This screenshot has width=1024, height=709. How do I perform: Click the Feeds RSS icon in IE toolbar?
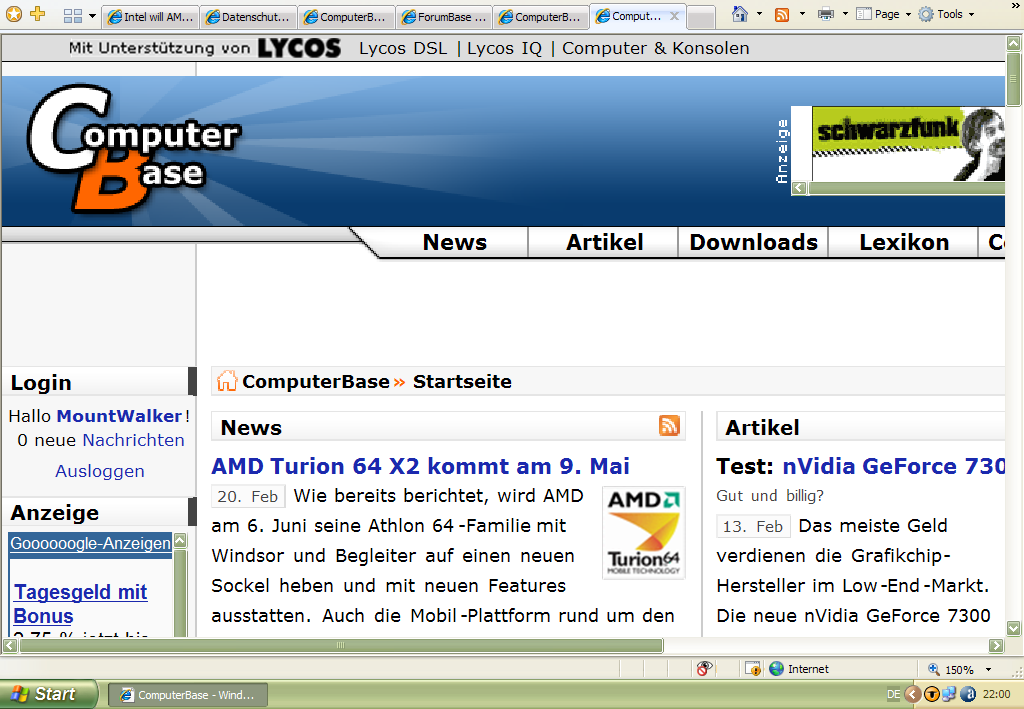[x=781, y=14]
